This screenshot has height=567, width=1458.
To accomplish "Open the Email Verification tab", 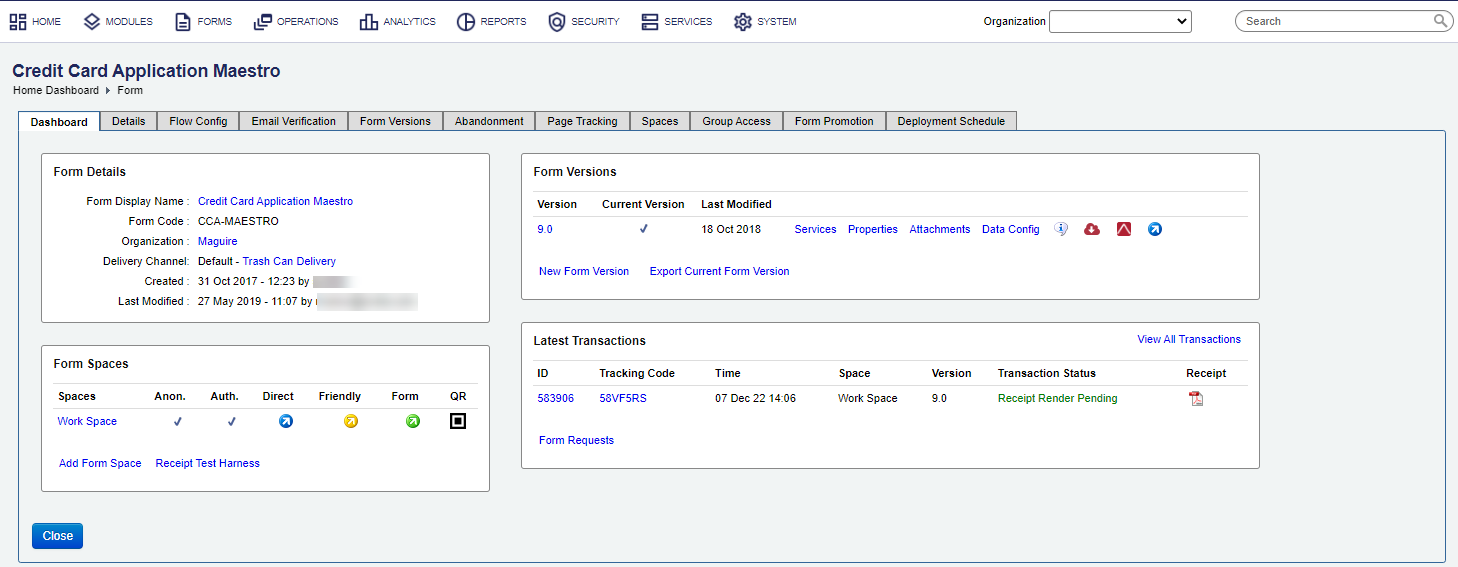I will 294,121.
